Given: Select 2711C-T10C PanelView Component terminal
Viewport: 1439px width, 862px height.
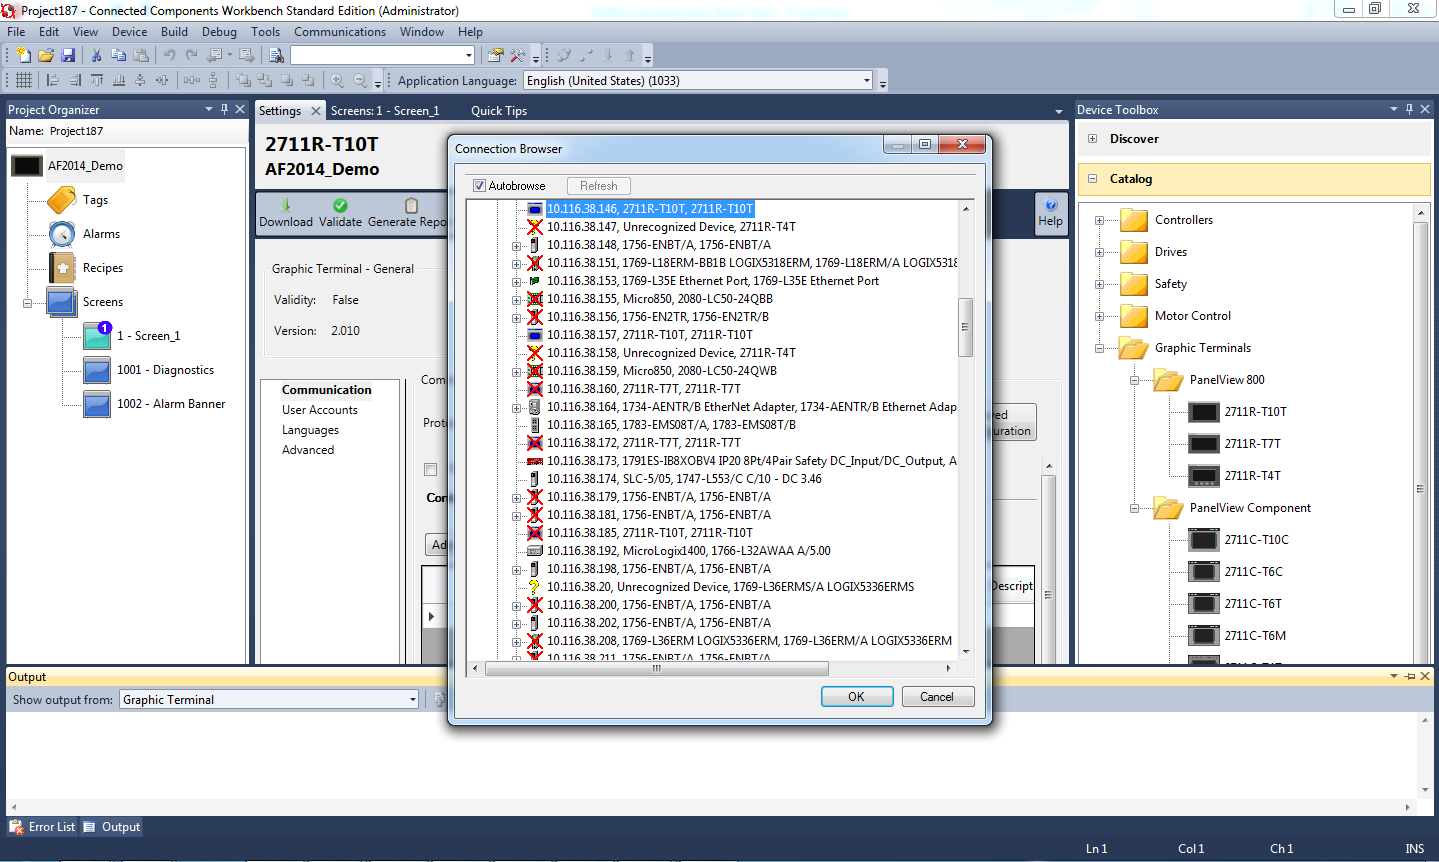Looking at the screenshot, I should click(x=1256, y=540).
